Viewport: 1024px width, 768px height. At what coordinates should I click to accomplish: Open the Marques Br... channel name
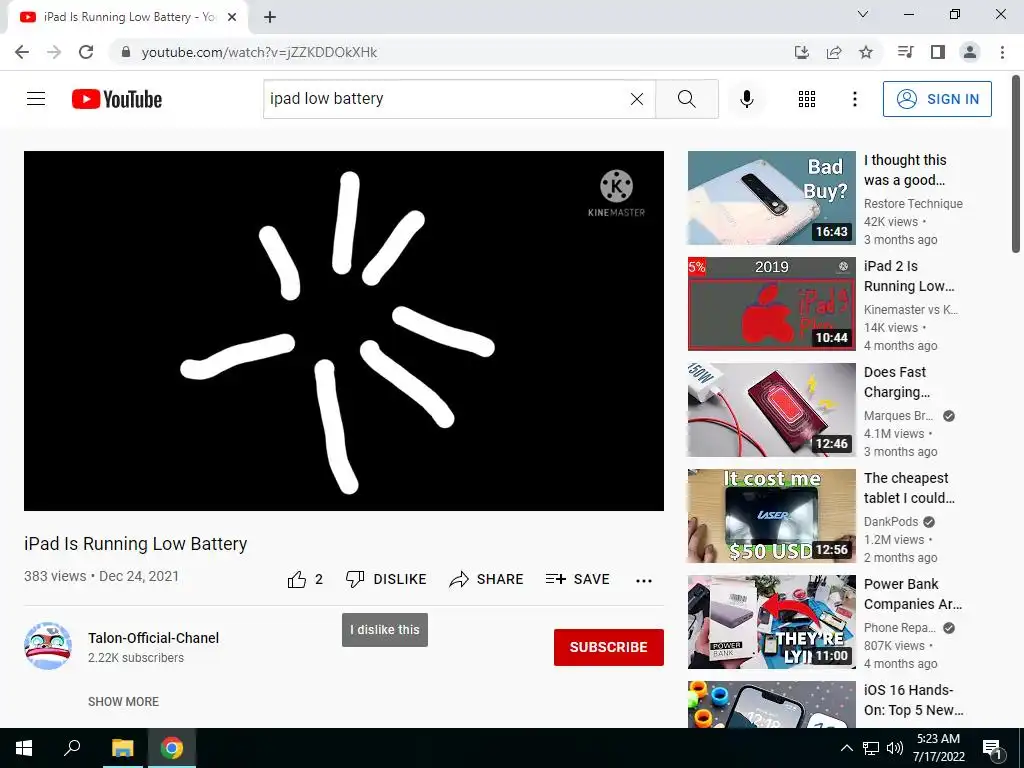pyautogui.click(x=899, y=416)
